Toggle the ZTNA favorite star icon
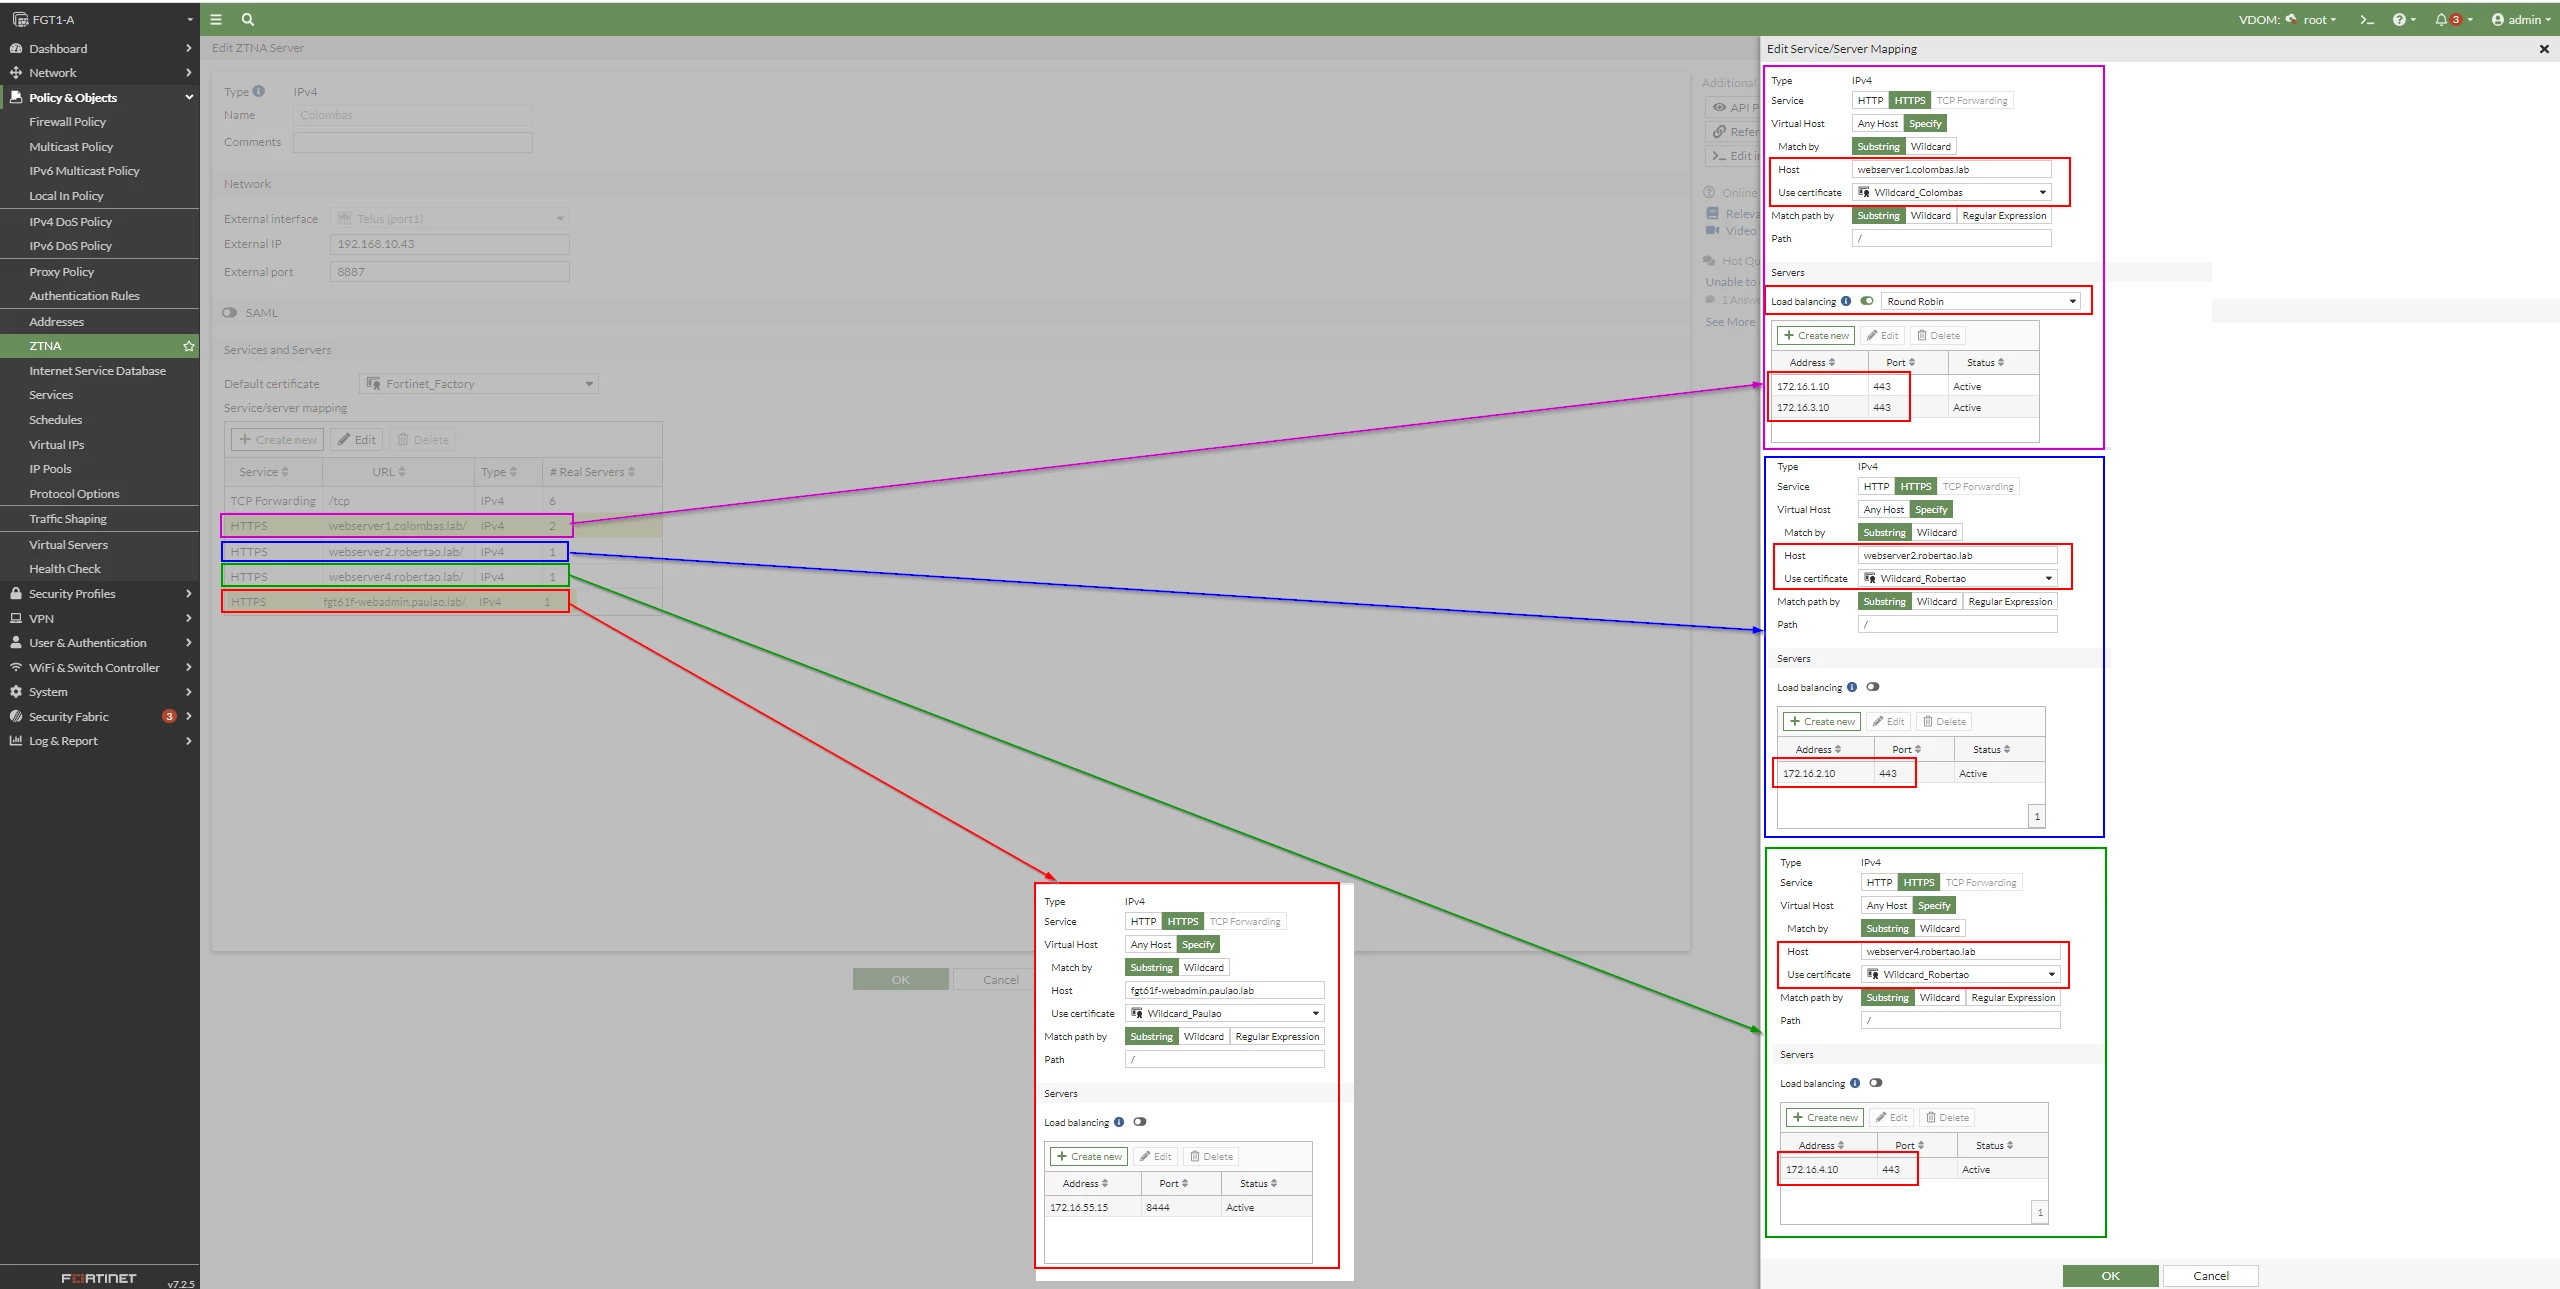 pyautogui.click(x=188, y=346)
